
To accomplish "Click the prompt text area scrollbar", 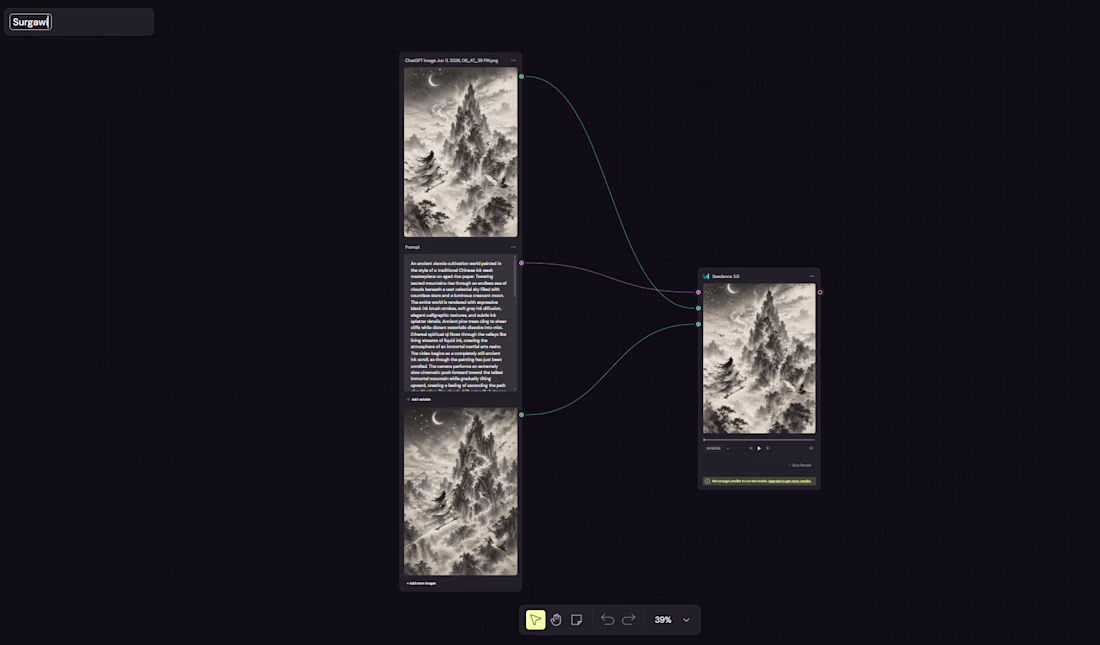I will tap(516, 279).
